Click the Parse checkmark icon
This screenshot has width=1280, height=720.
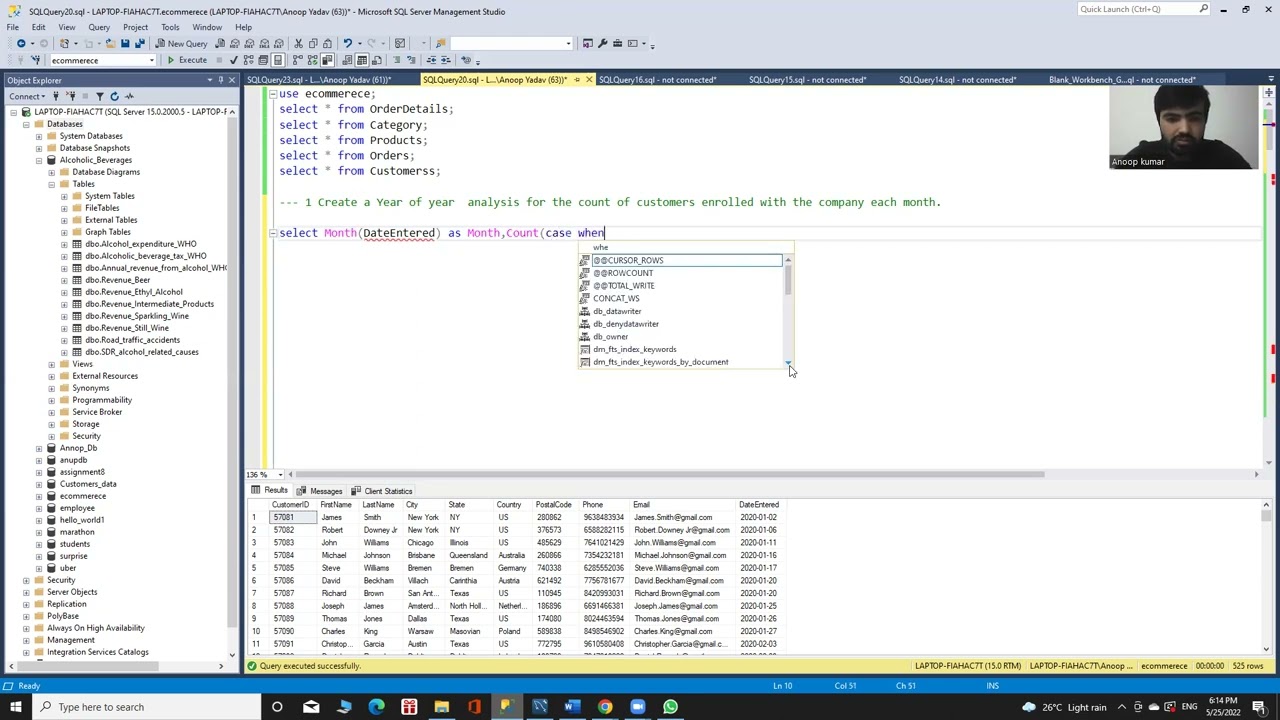(x=234, y=60)
